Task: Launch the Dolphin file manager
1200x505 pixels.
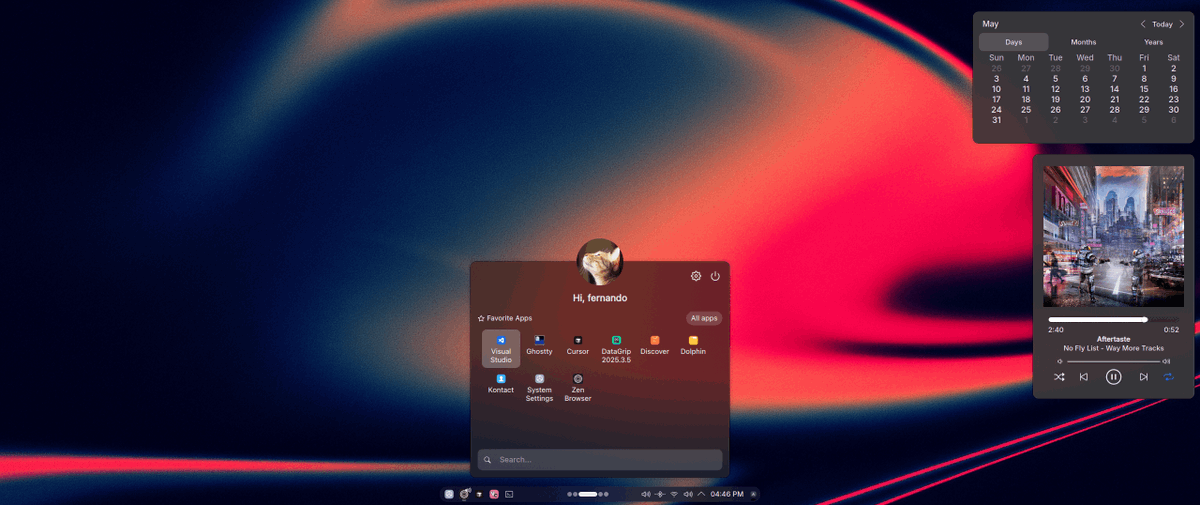Action: coord(693,346)
